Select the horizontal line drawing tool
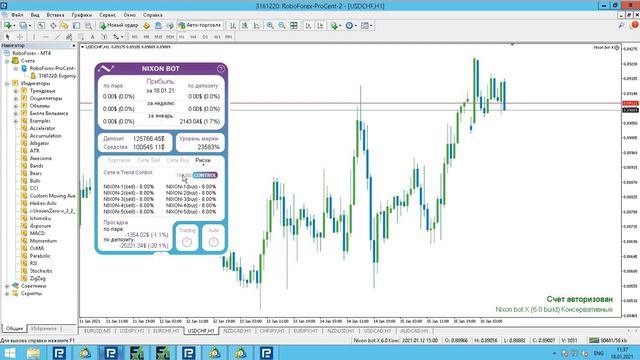 click(46, 37)
